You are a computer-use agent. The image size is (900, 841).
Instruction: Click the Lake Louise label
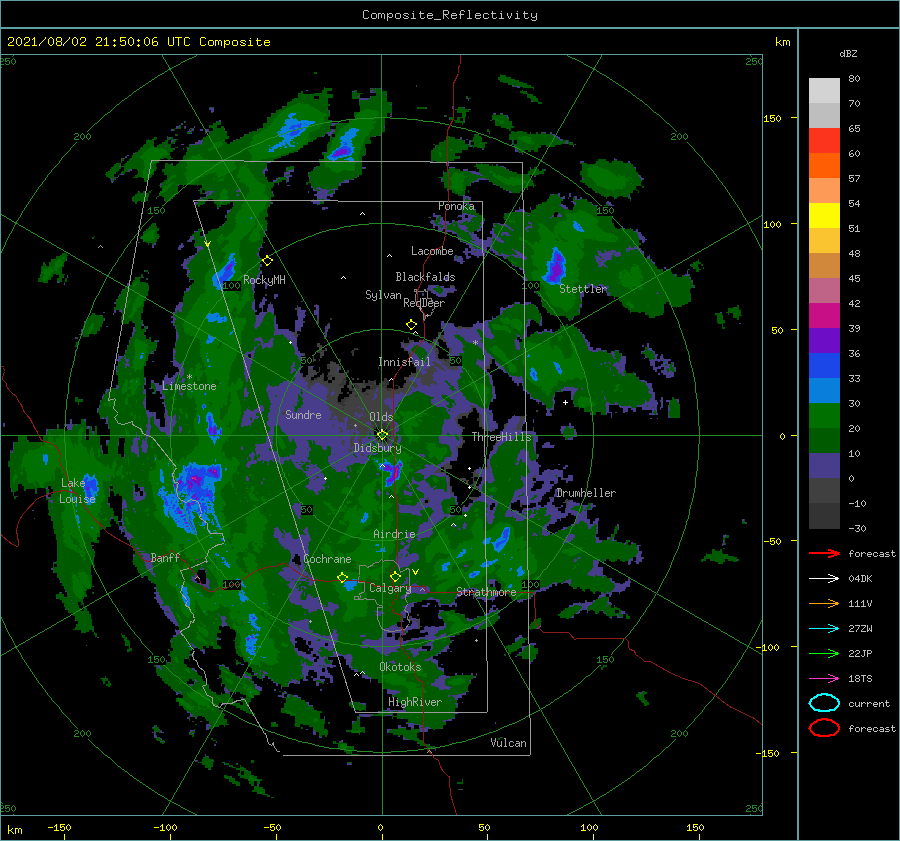(77, 491)
